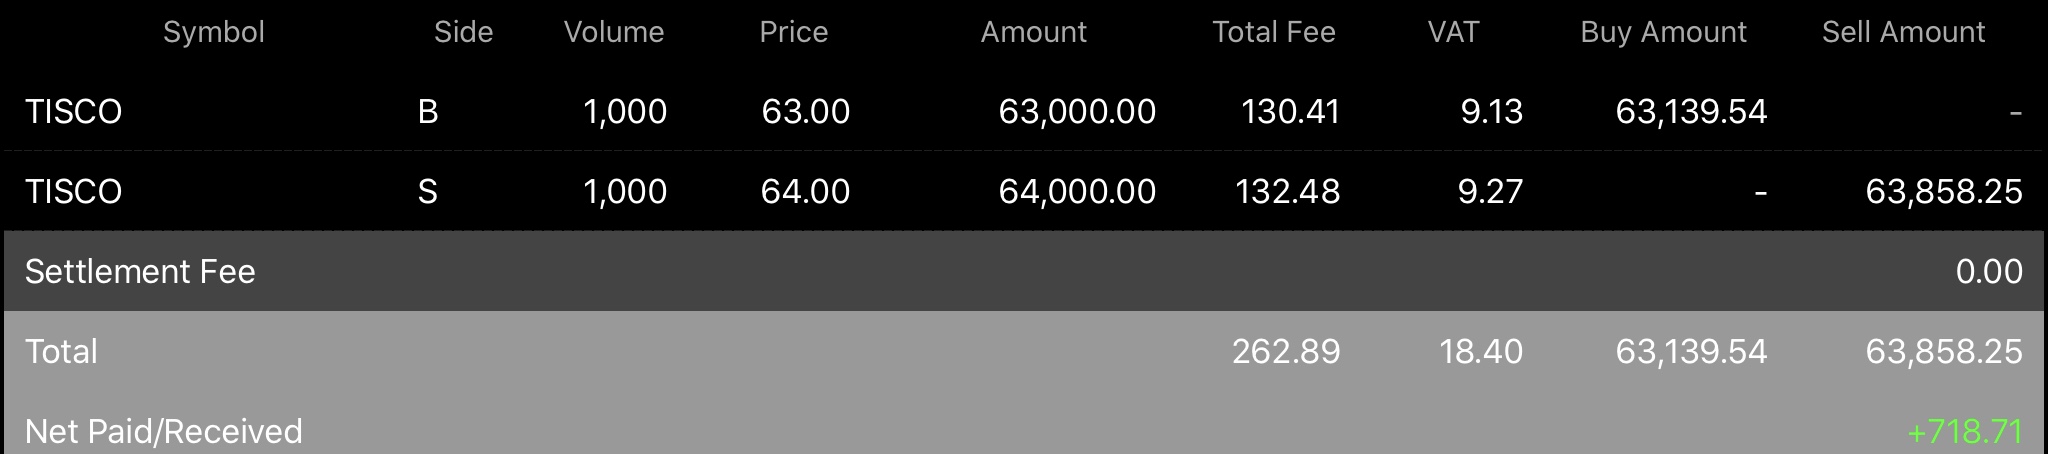This screenshot has height=454, width=2048.
Task: Select the total VAT value 18.40
Action: click(1481, 351)
